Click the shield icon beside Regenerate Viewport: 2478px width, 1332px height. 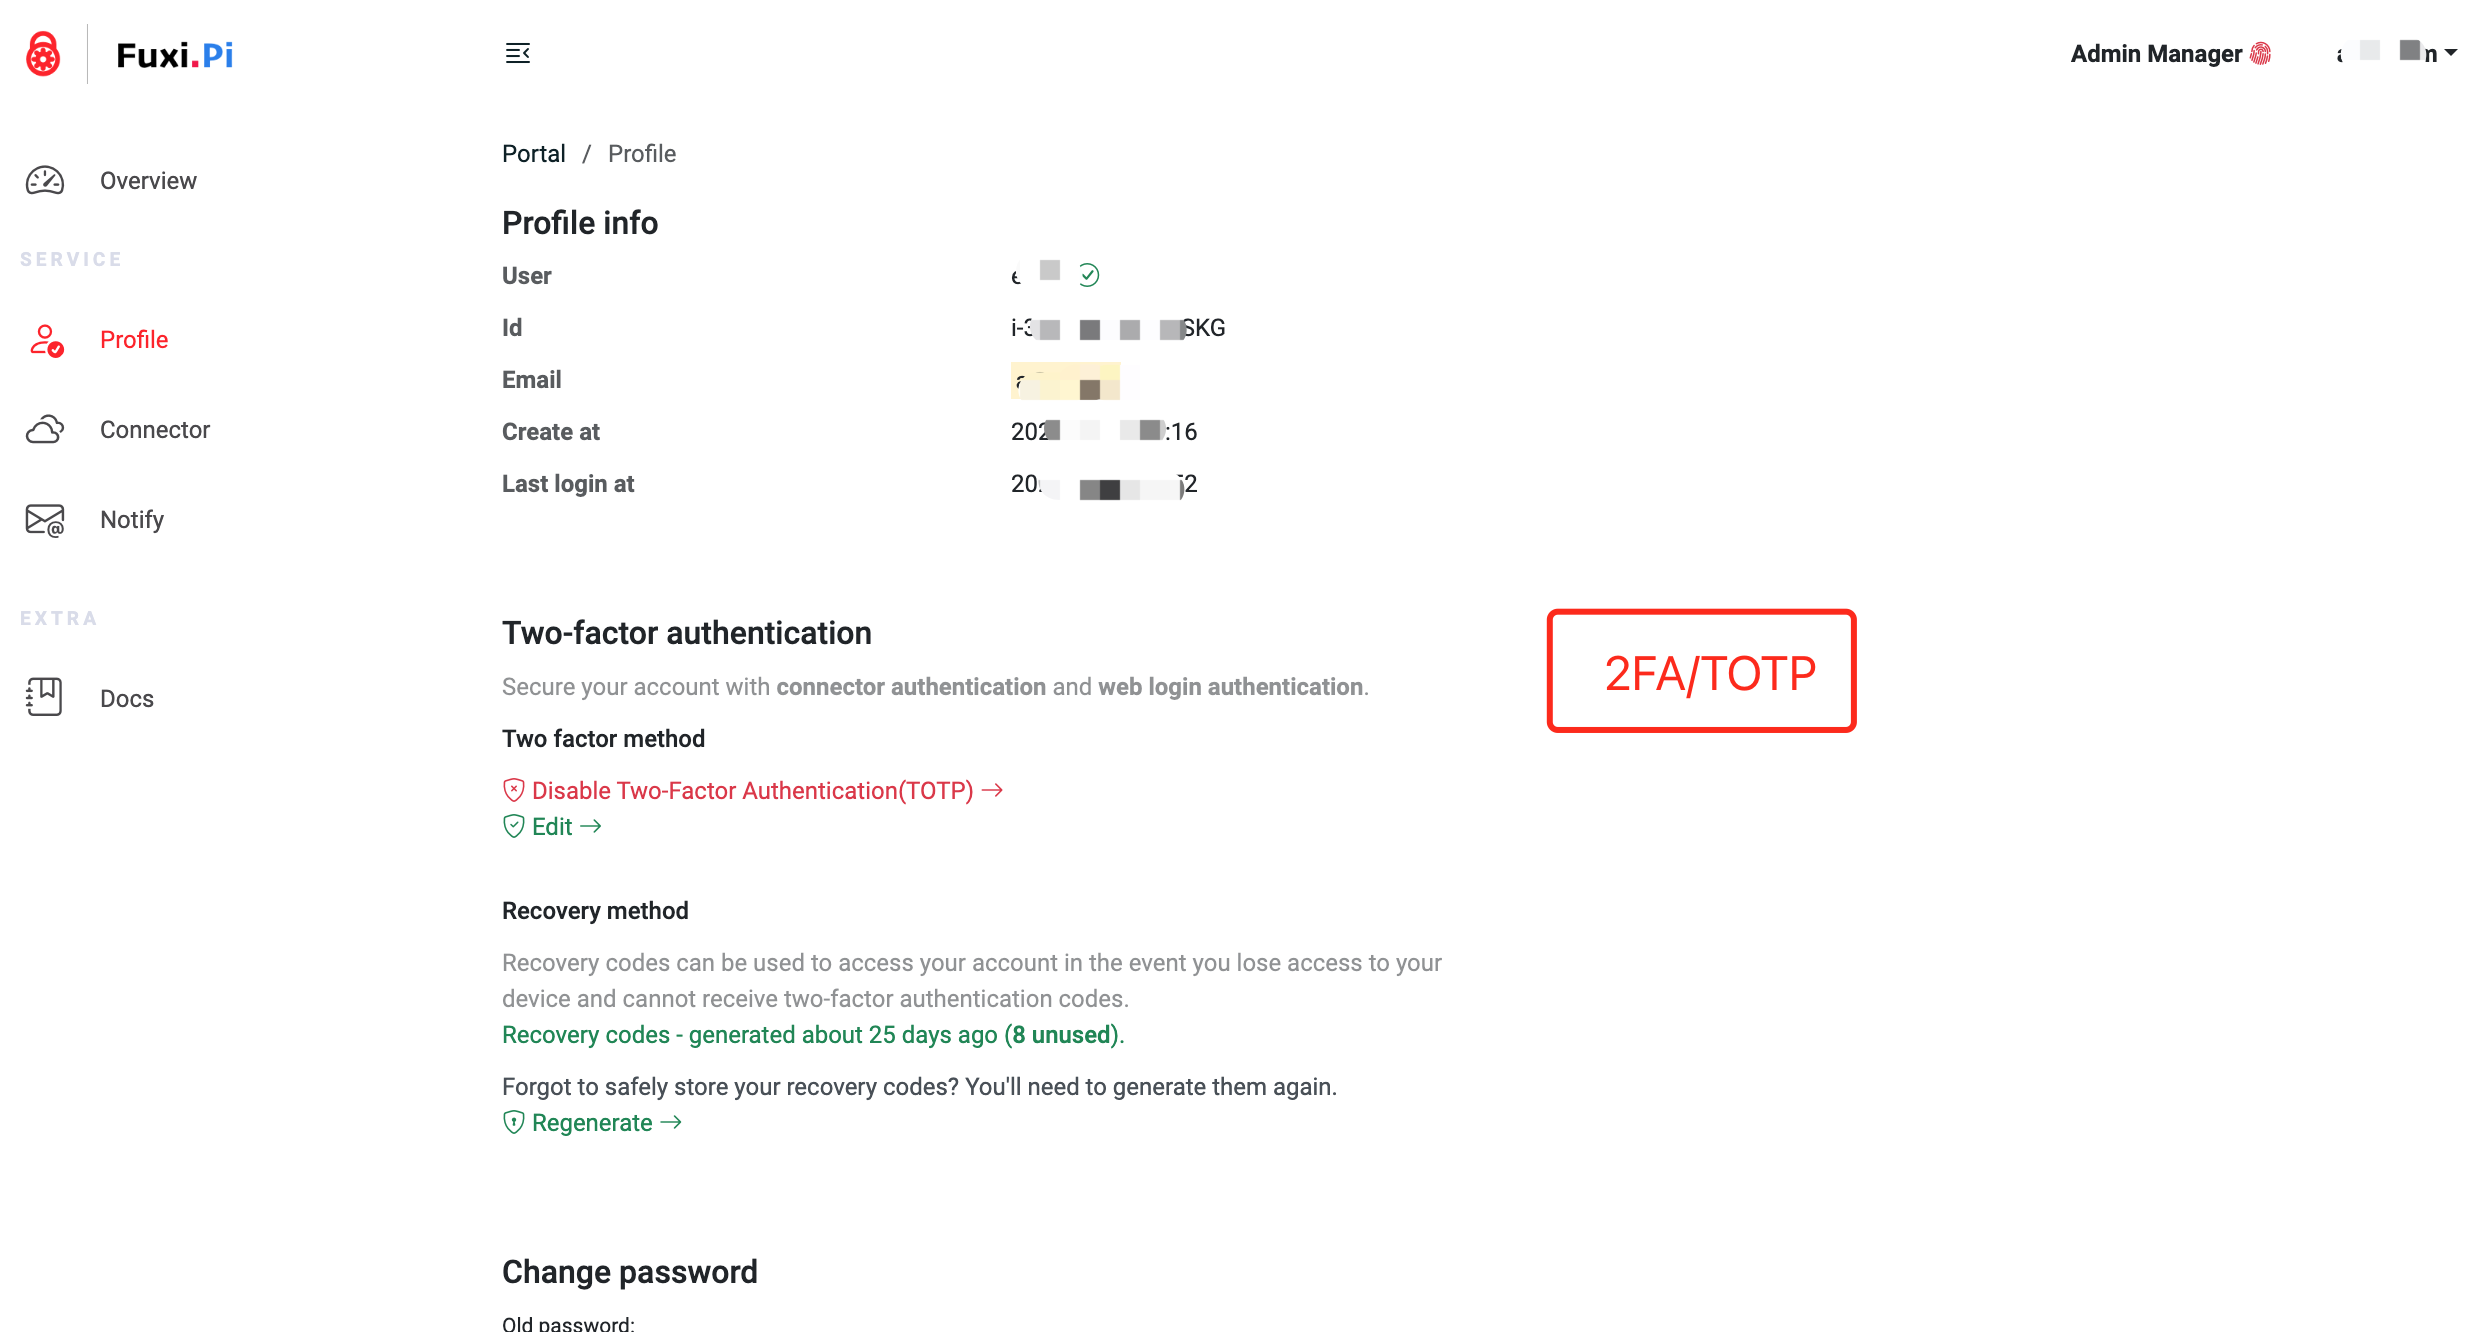(x=514, y=1122)
